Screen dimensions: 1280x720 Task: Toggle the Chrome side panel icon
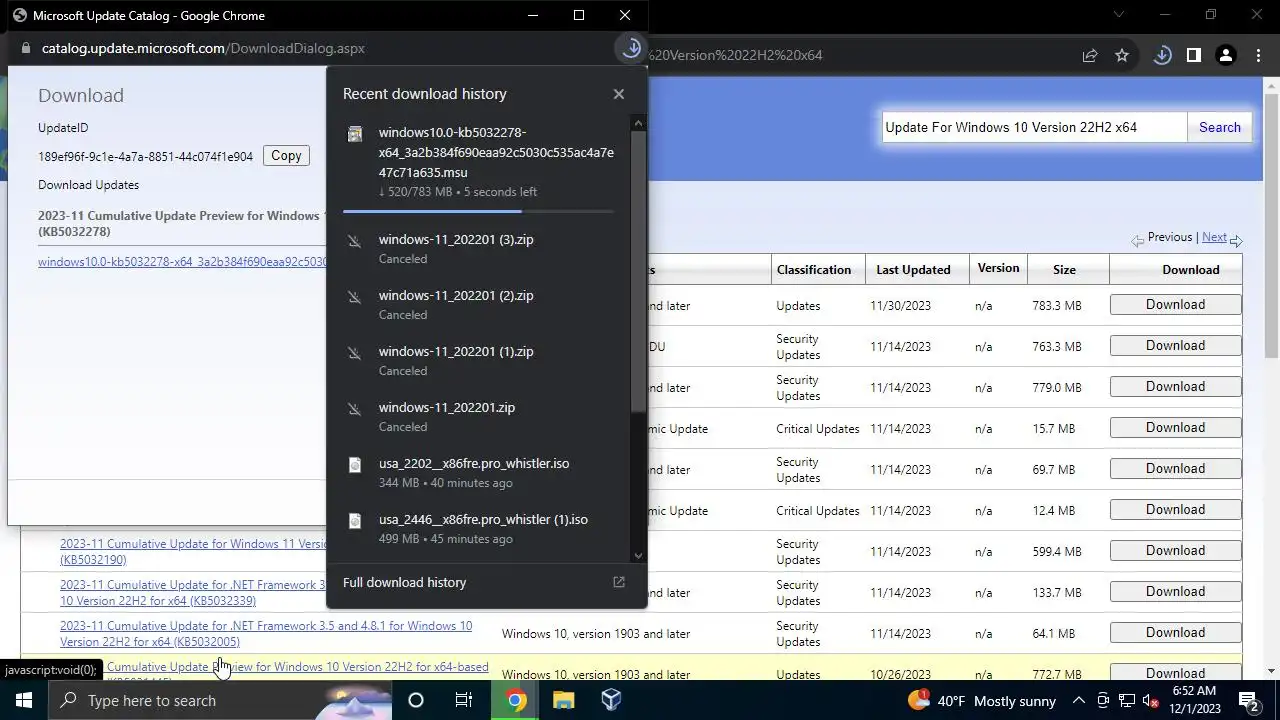point(1193,55)
